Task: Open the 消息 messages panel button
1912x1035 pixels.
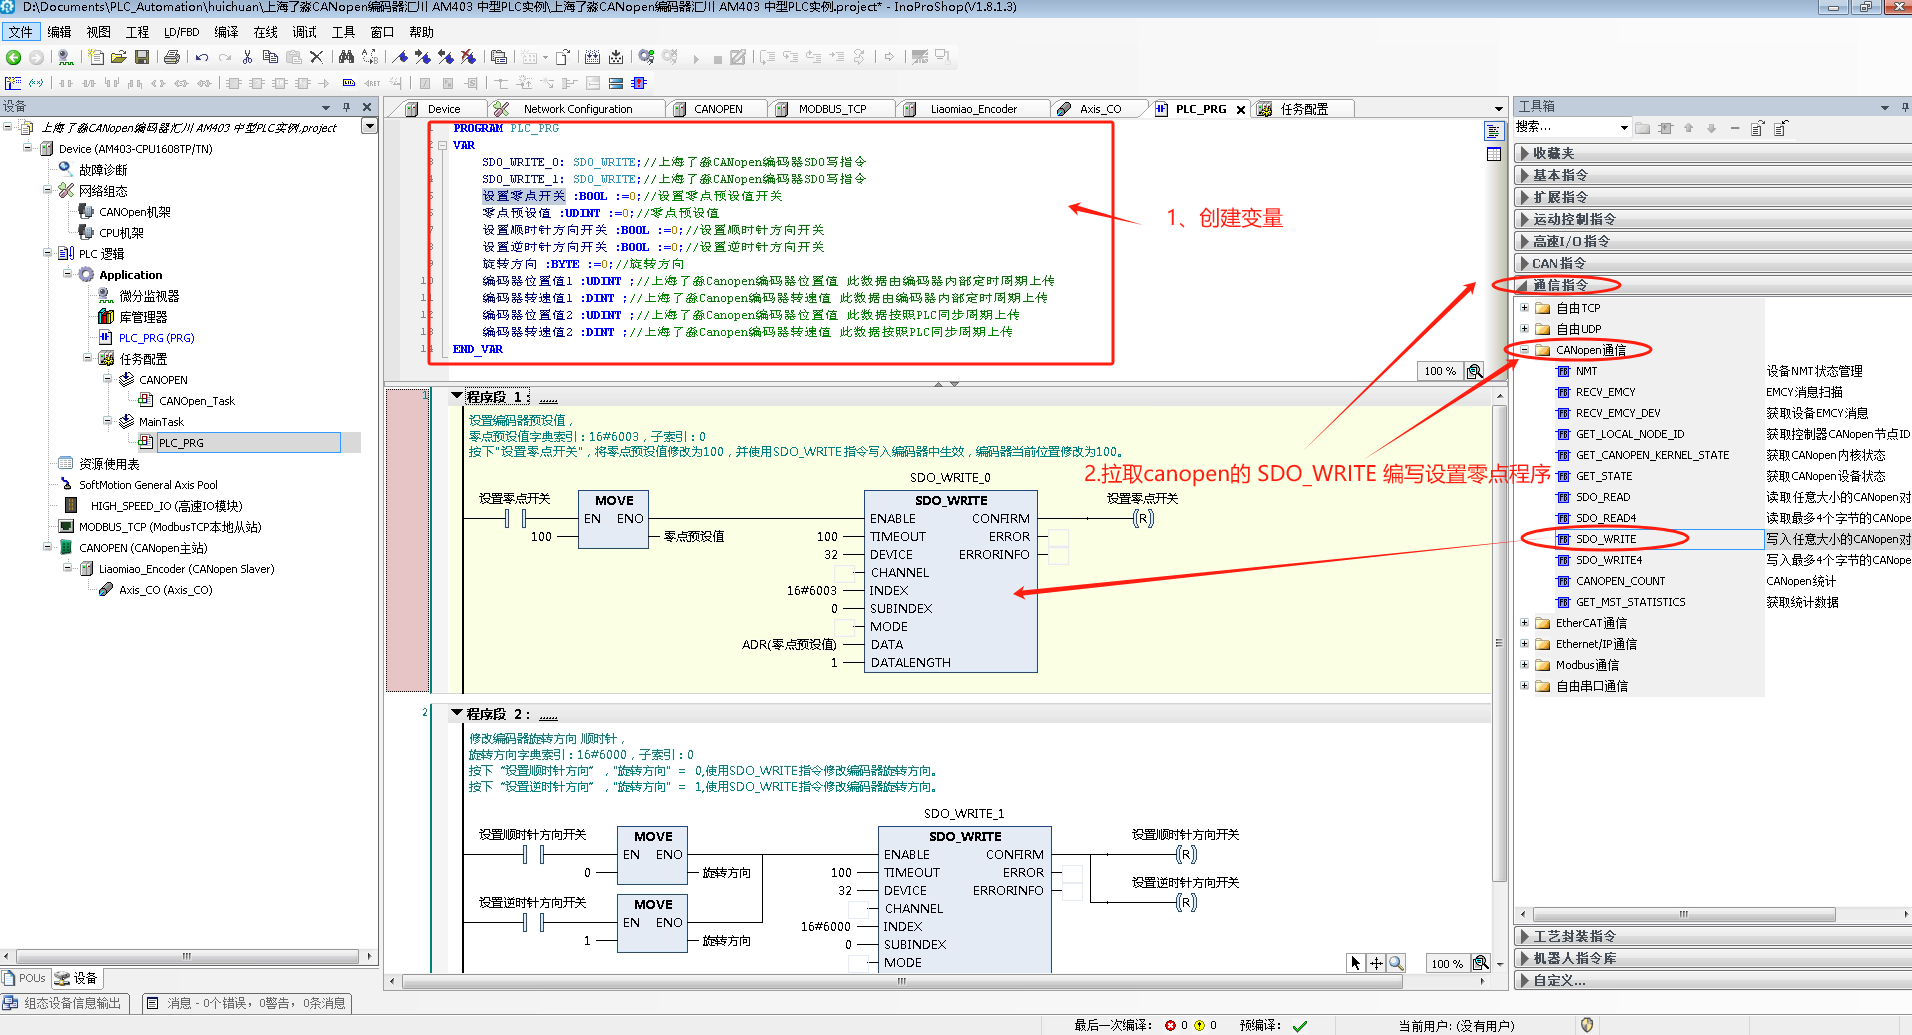Action: pyautogui.click(x=246, y=1003)
